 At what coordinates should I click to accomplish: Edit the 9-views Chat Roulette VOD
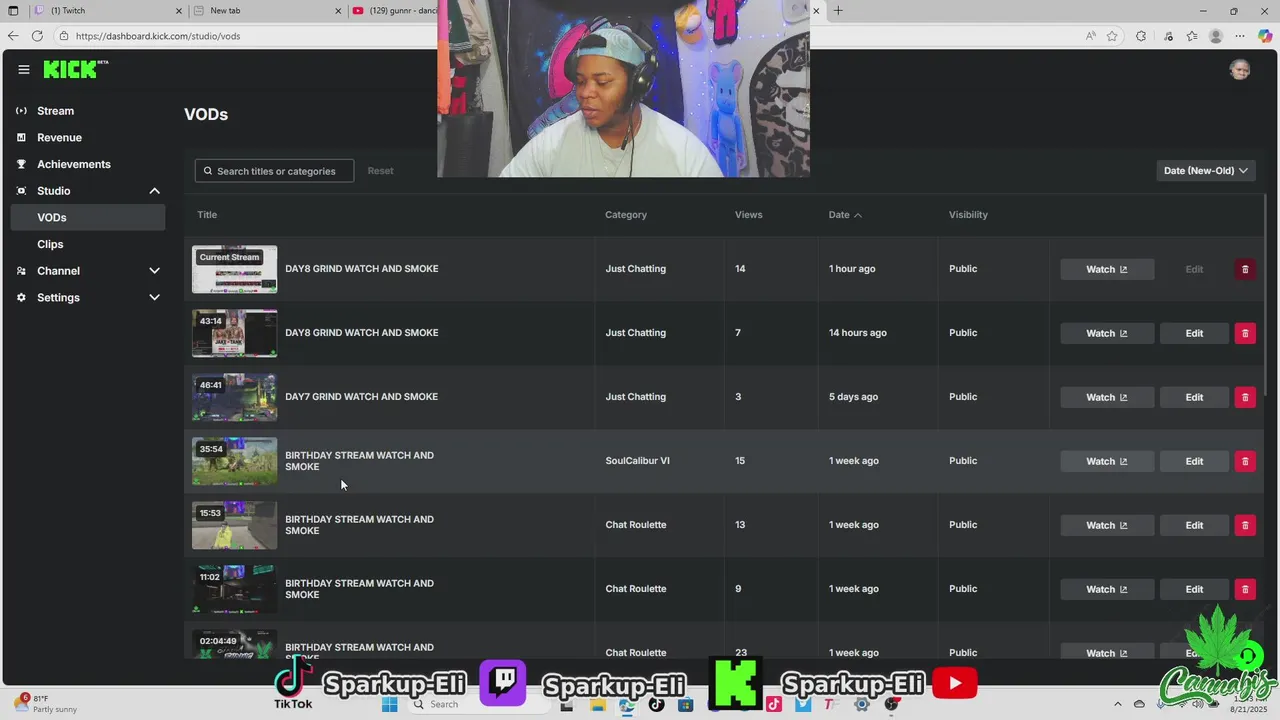pyautogui.click(x=1194, y=589)
